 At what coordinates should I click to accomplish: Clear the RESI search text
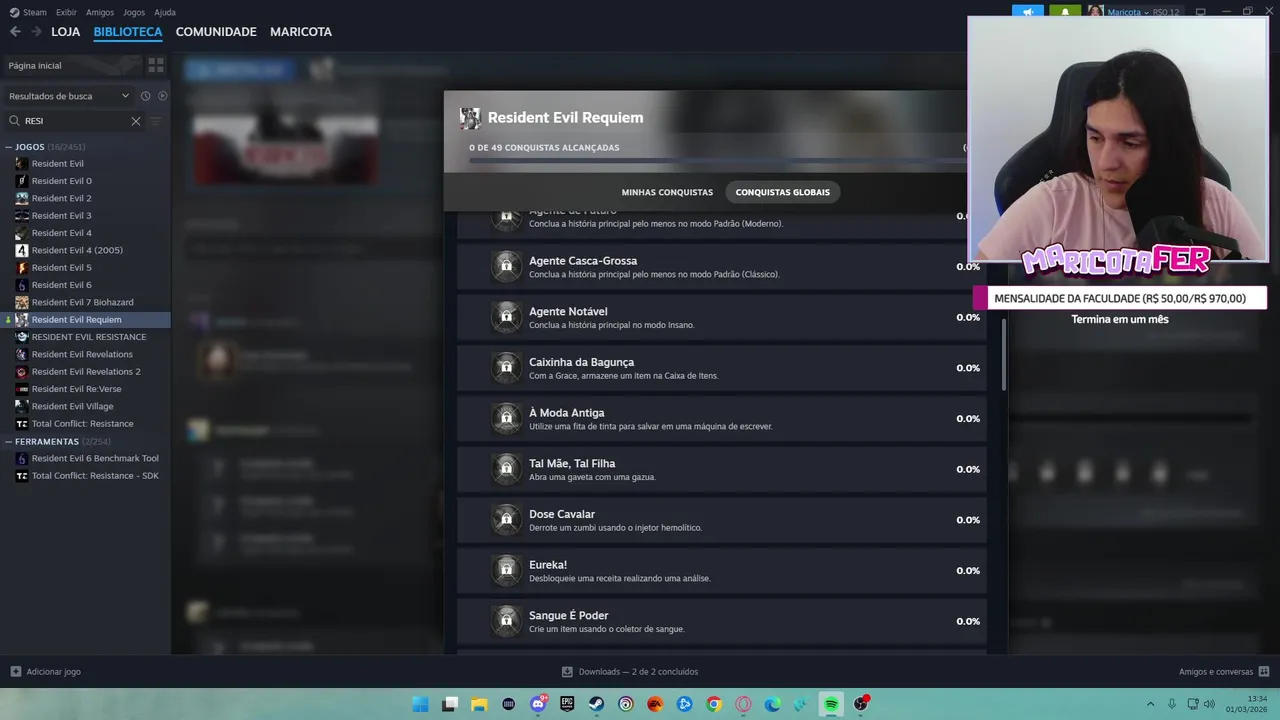pos(136,121)
